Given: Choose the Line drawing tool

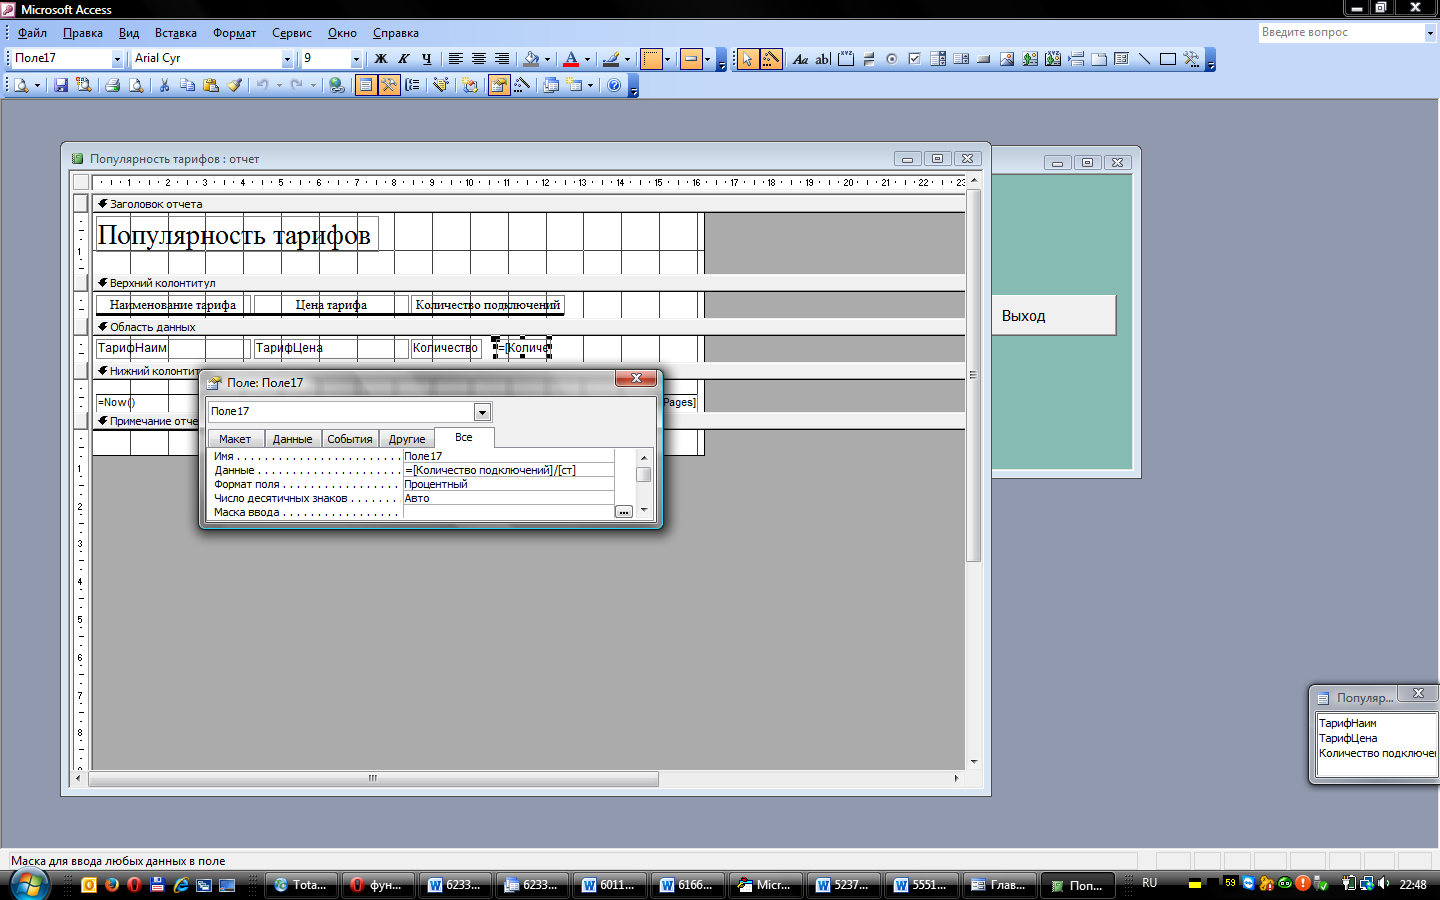Looking at the screenshot, I should point(1144,59).
